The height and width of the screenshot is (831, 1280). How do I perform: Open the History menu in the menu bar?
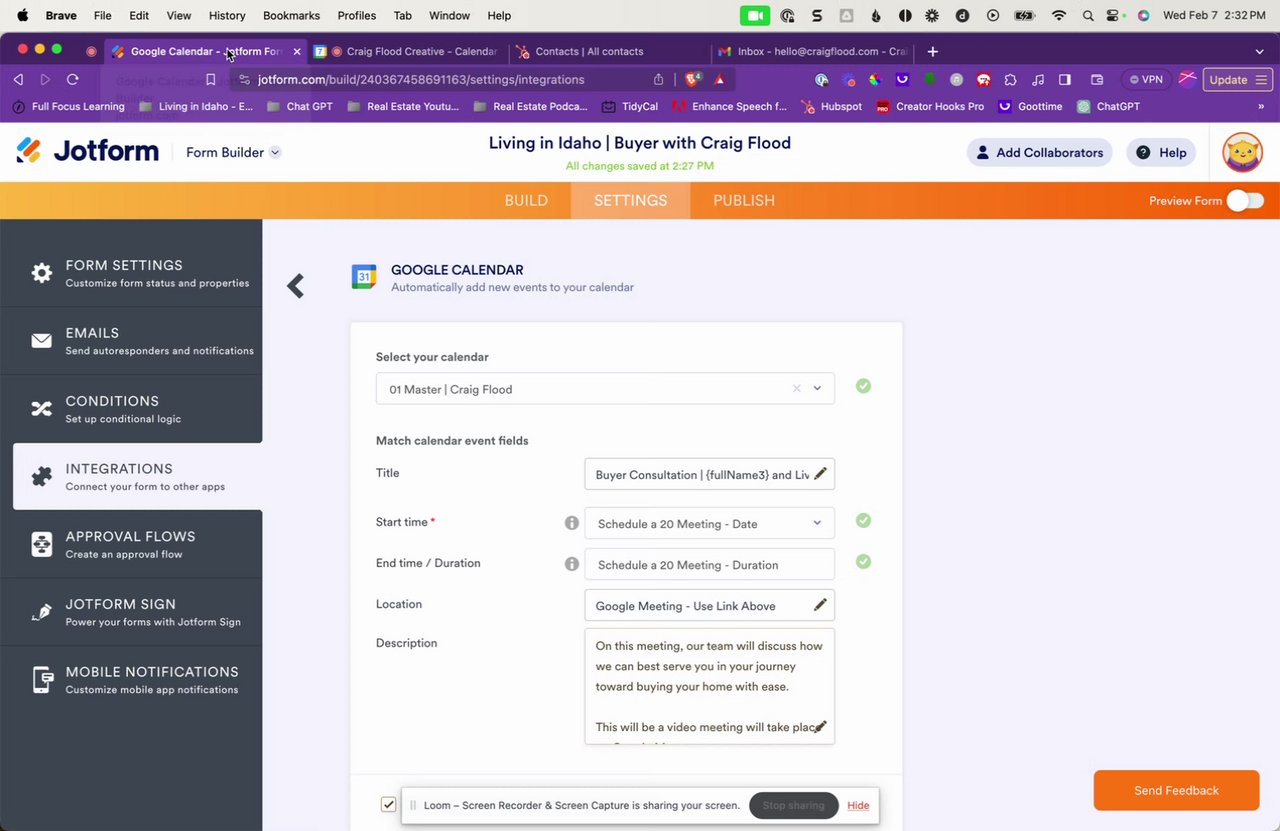[x=227, y=15]
